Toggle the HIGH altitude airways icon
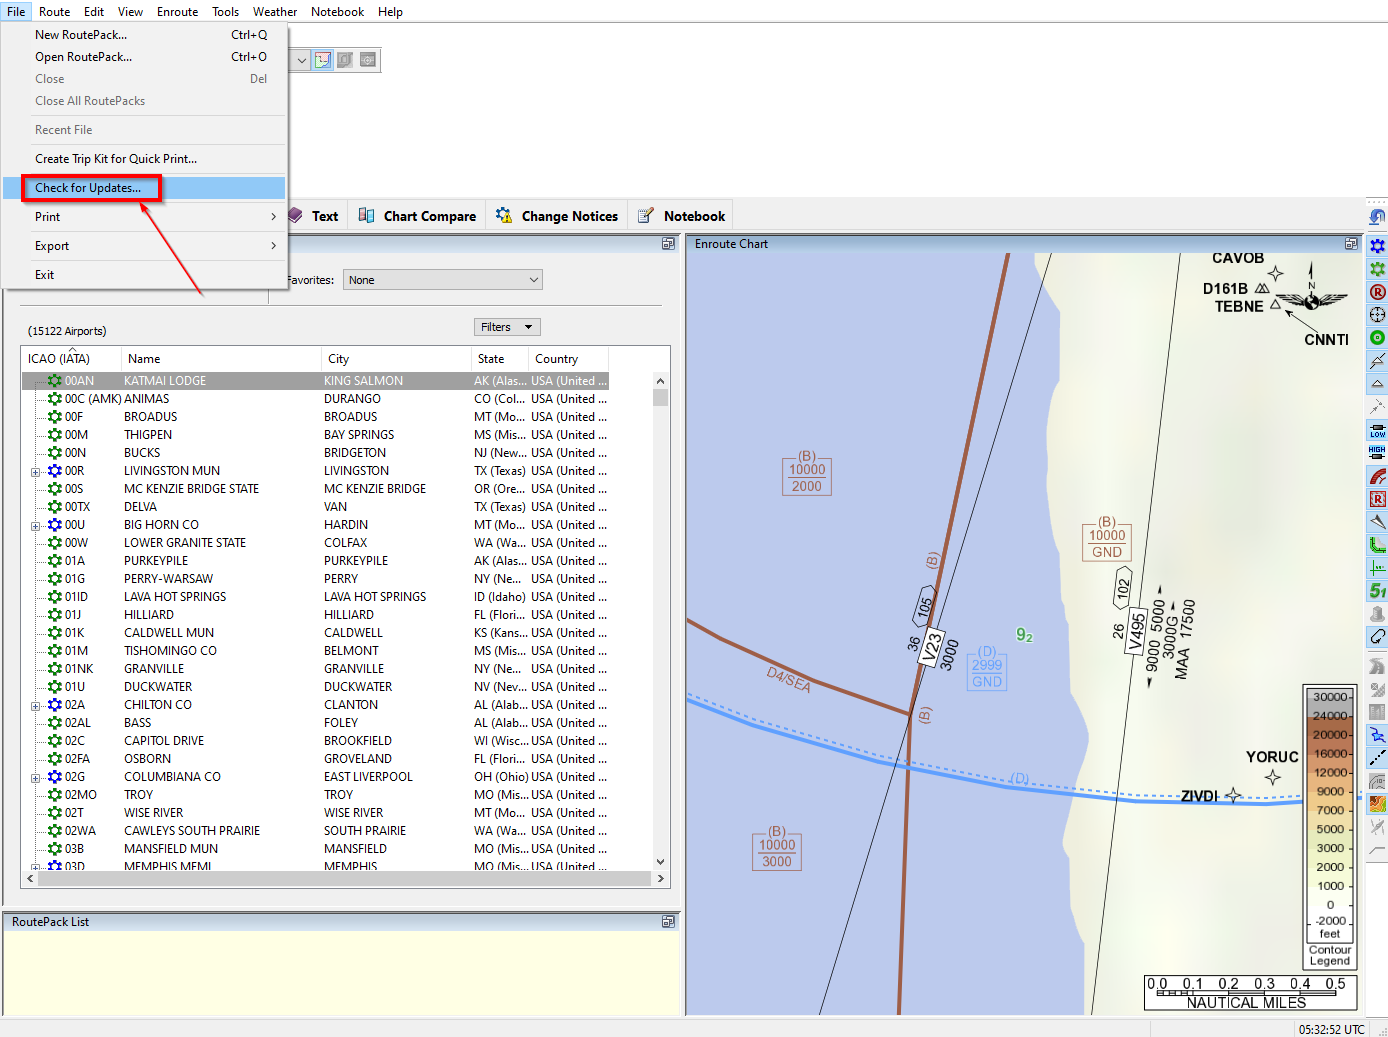 coord(1377,453)
